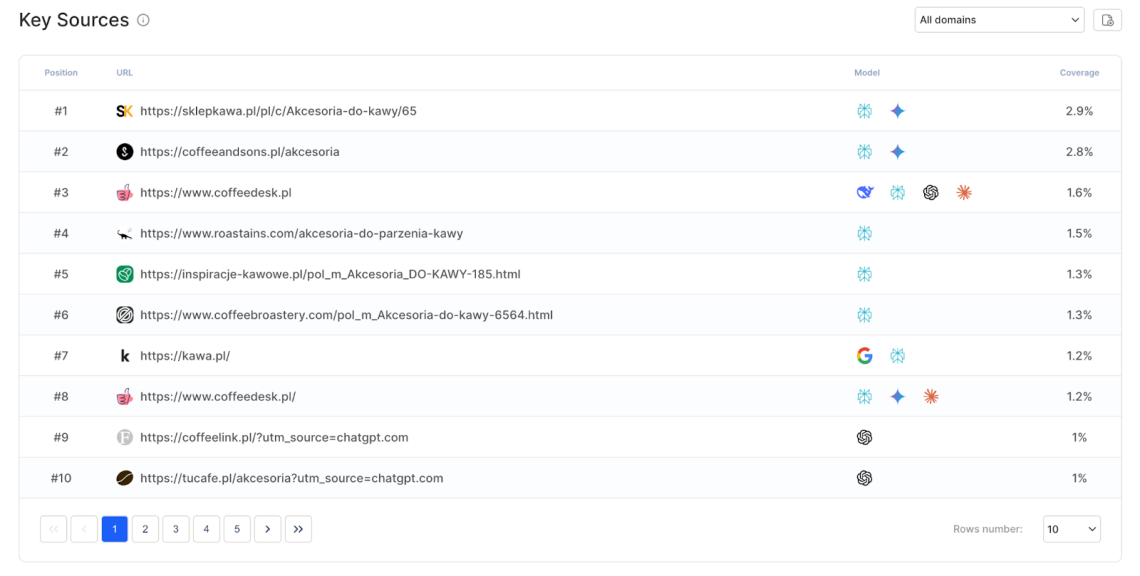Click the info tooltip beside Key Sources heading
Viewport: 1140px width, 576px height.
click(x=143, y=19)
